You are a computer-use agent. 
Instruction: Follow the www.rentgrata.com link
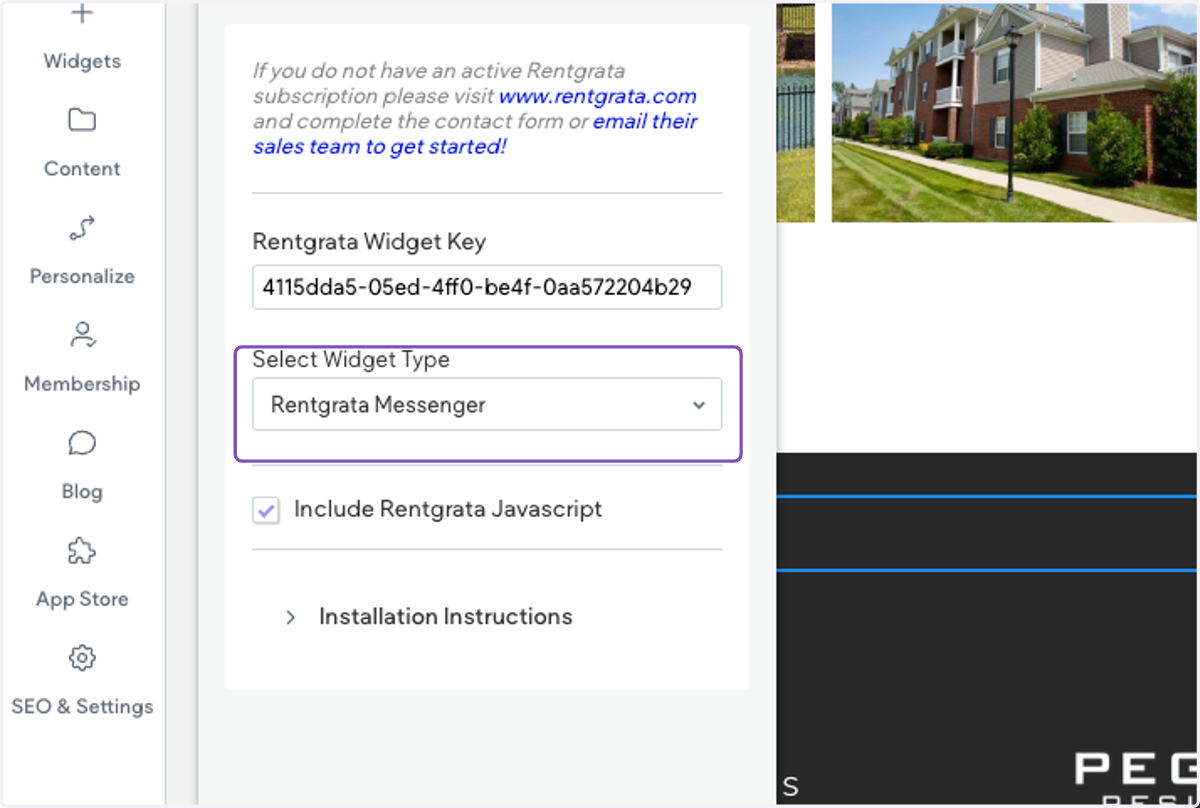[597, 97]
